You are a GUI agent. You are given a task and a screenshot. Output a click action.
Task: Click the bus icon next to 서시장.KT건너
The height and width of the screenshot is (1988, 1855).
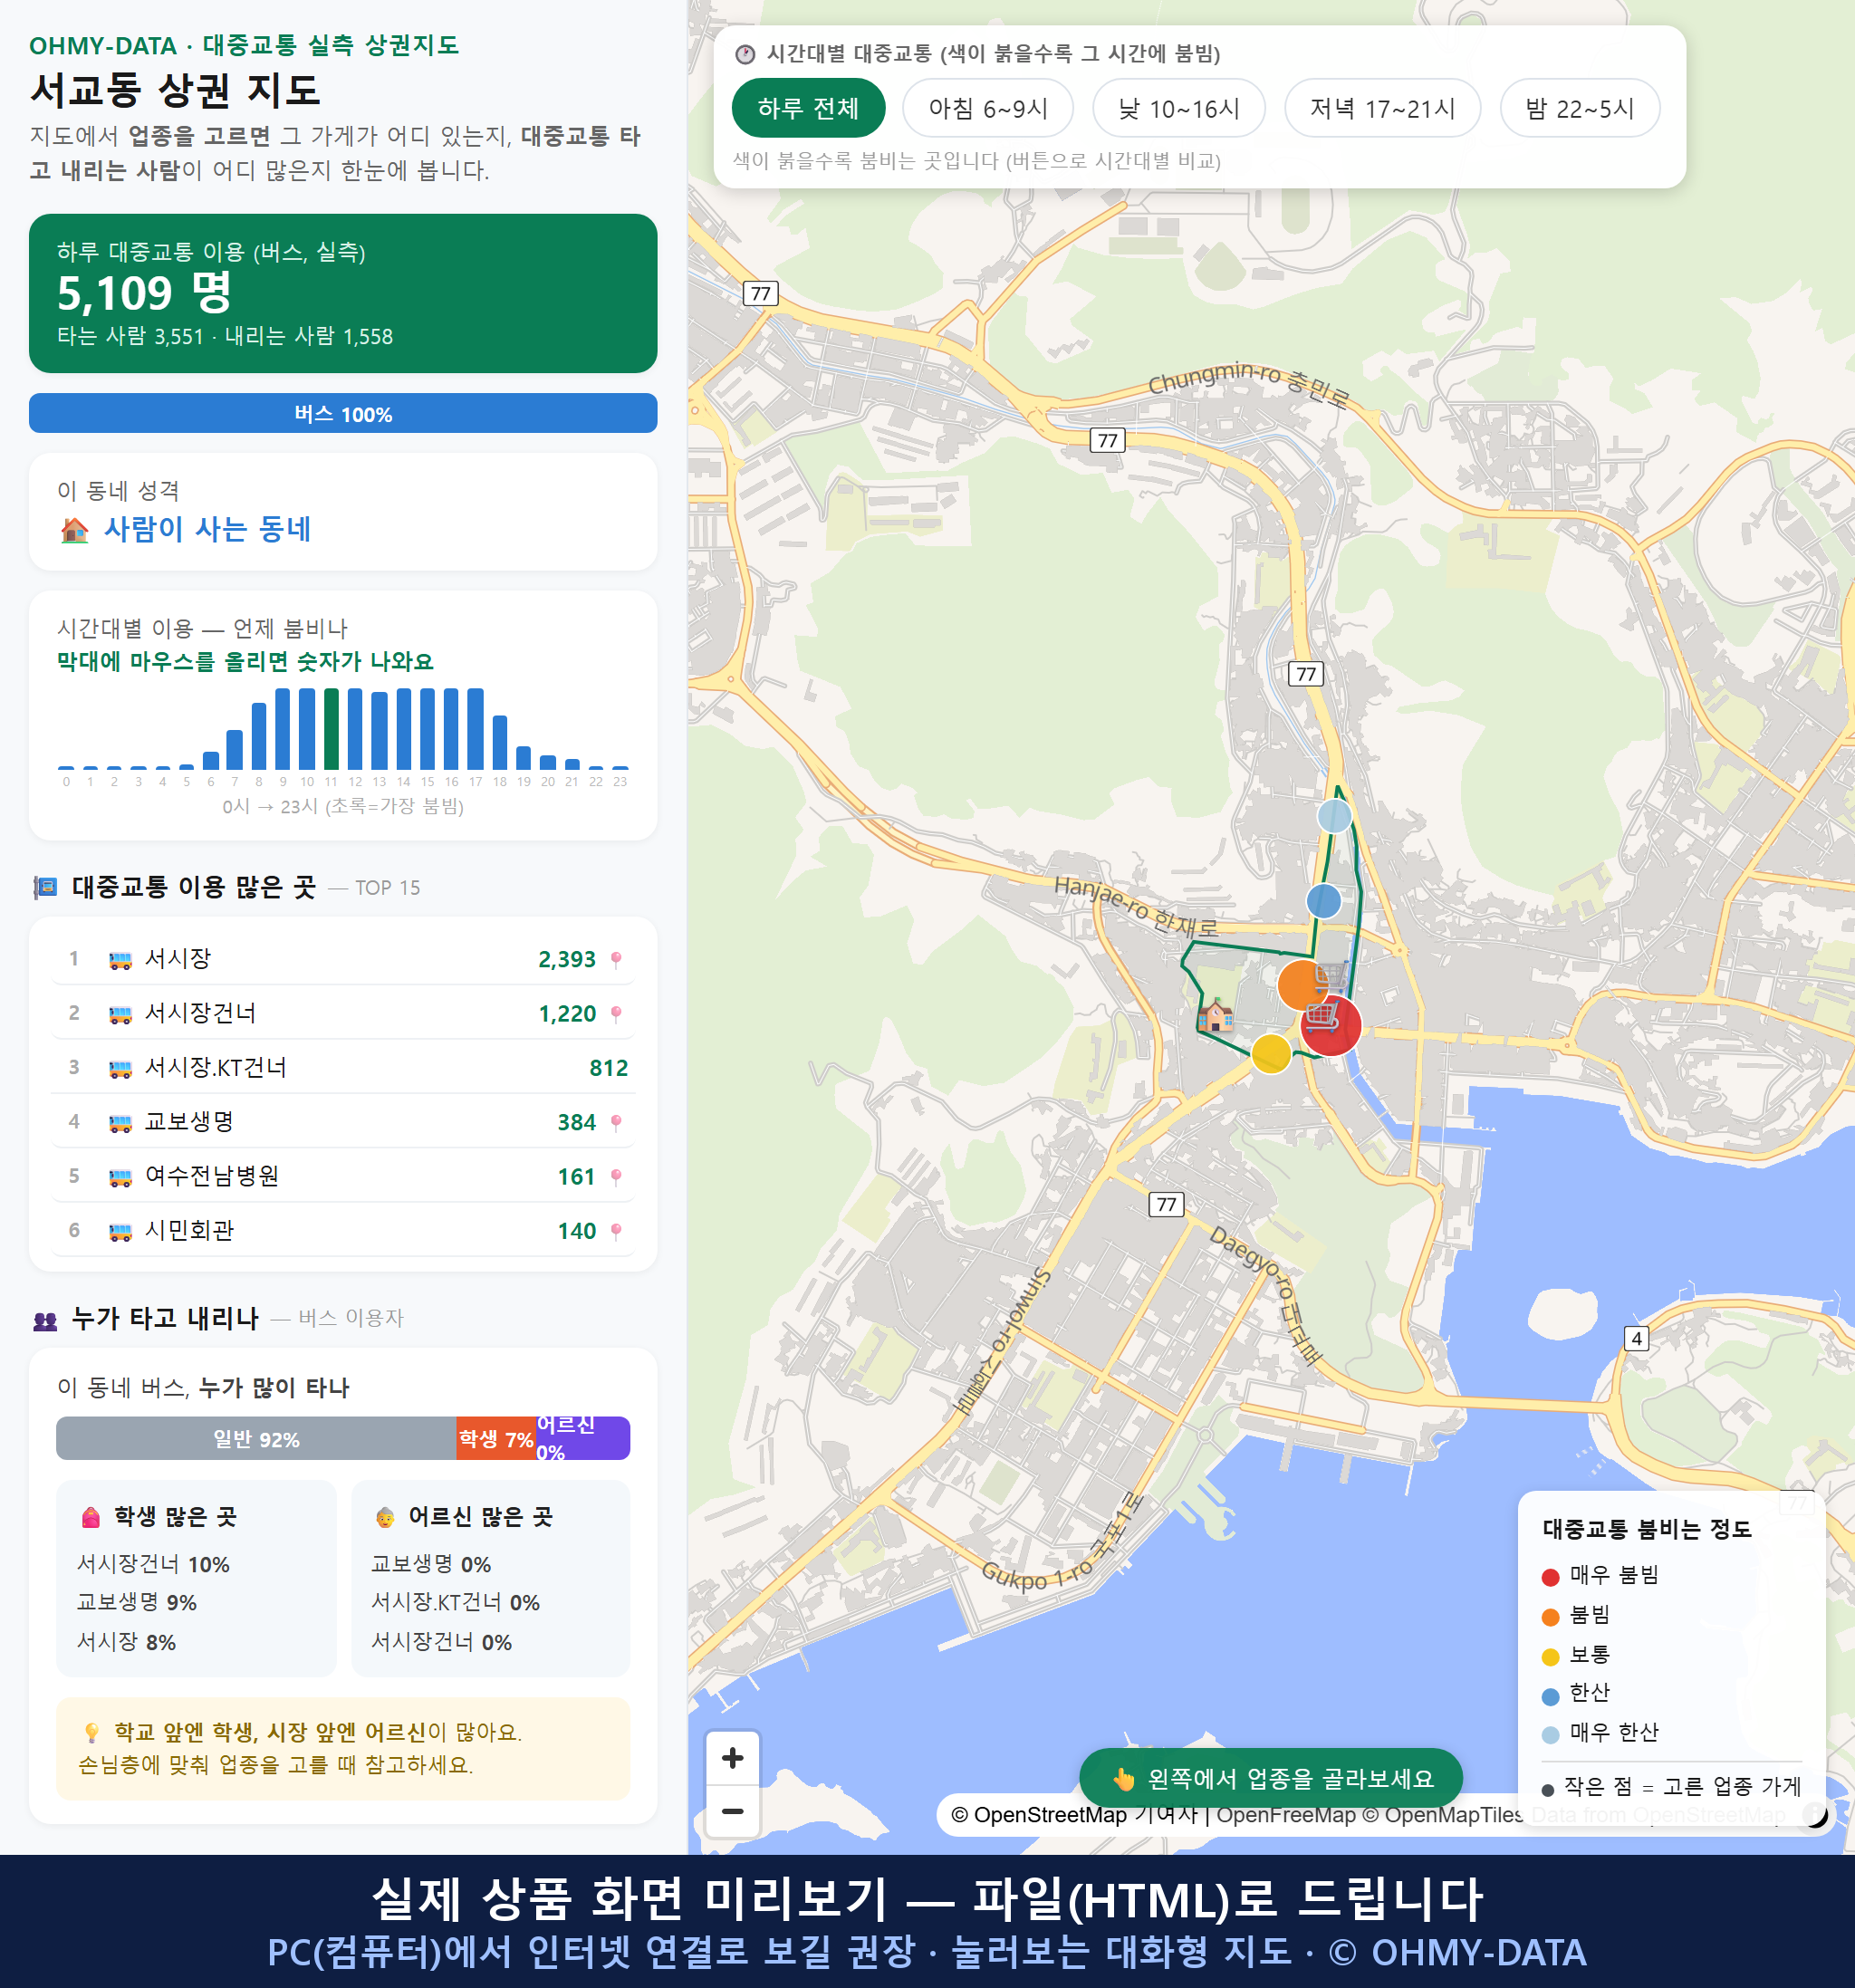[120, 1069]
